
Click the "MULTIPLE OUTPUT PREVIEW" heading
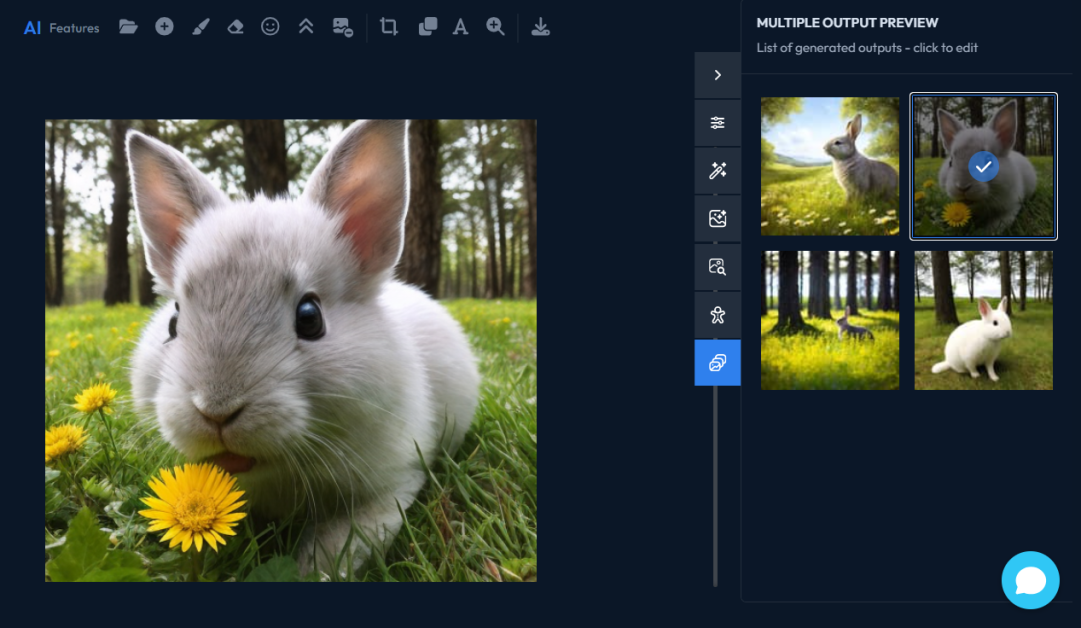pos(847,23)
